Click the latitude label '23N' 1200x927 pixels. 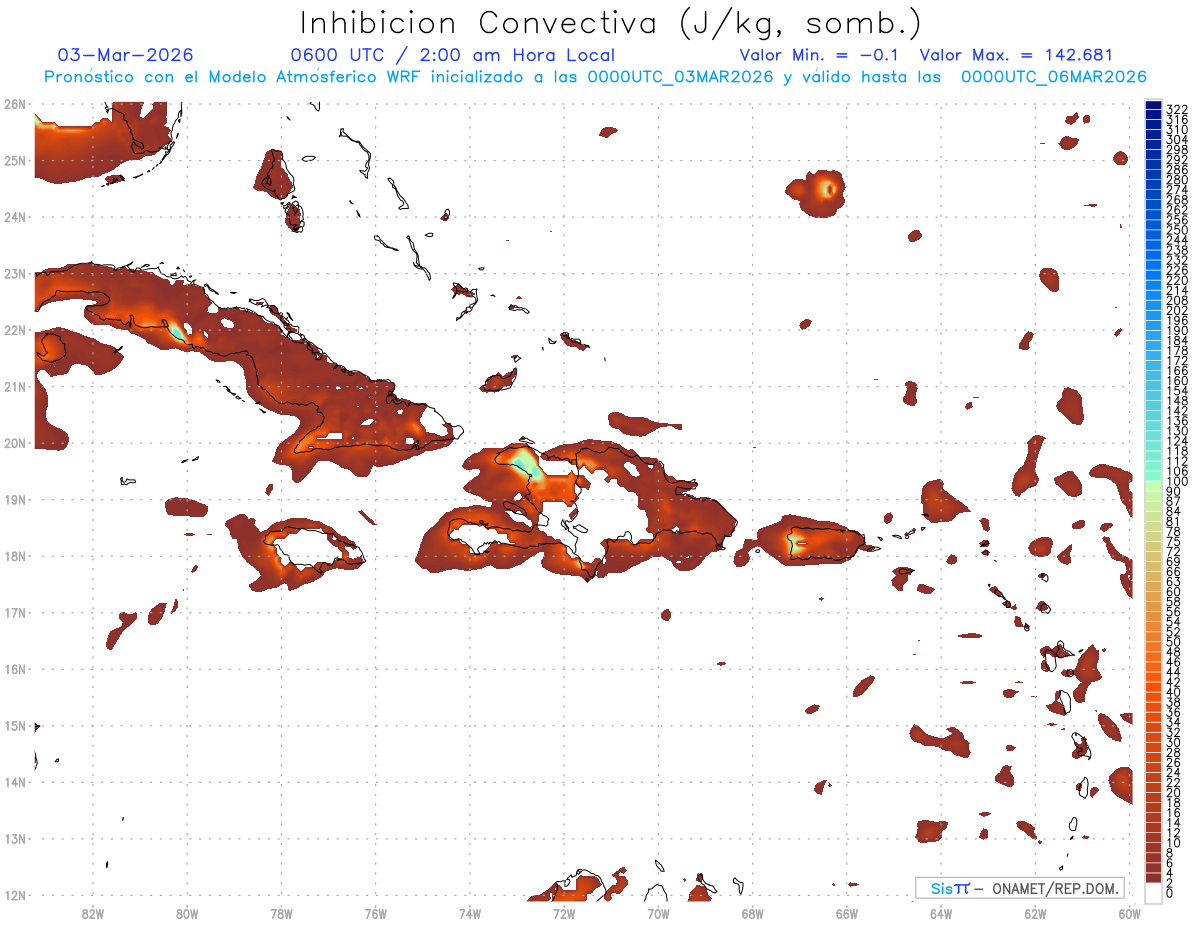(x=14, y=273)
